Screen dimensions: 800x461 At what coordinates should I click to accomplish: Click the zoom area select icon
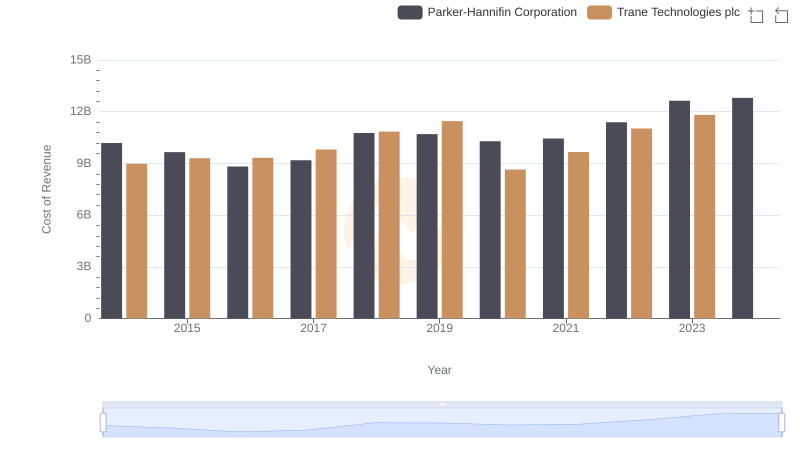(756, 15)
